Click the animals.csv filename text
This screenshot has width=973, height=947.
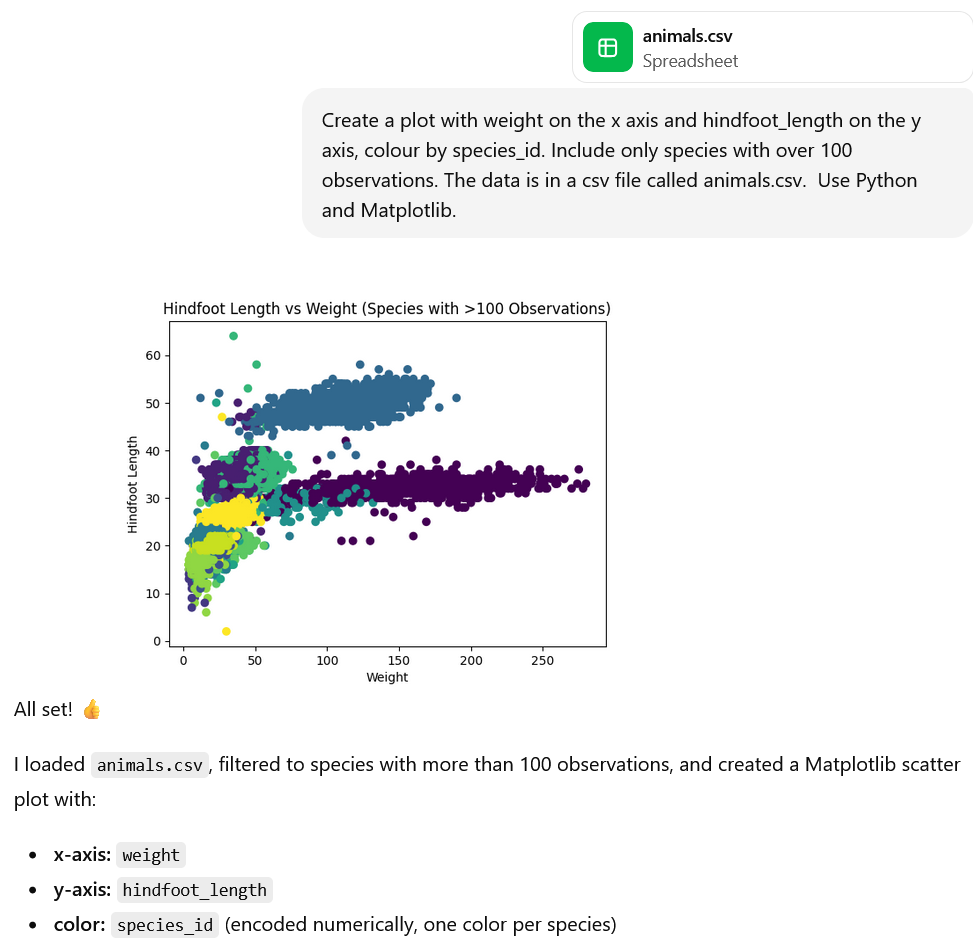[688, 36]
